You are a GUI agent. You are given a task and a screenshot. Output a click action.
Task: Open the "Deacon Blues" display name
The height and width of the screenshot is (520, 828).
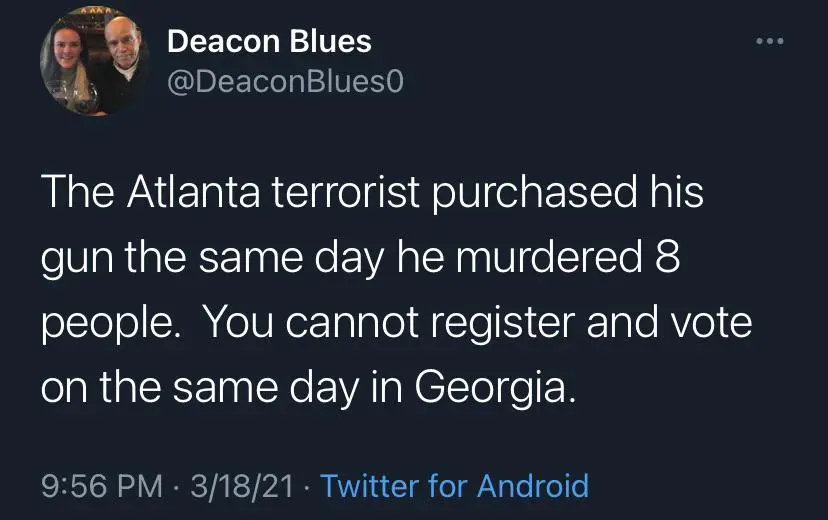269,41
